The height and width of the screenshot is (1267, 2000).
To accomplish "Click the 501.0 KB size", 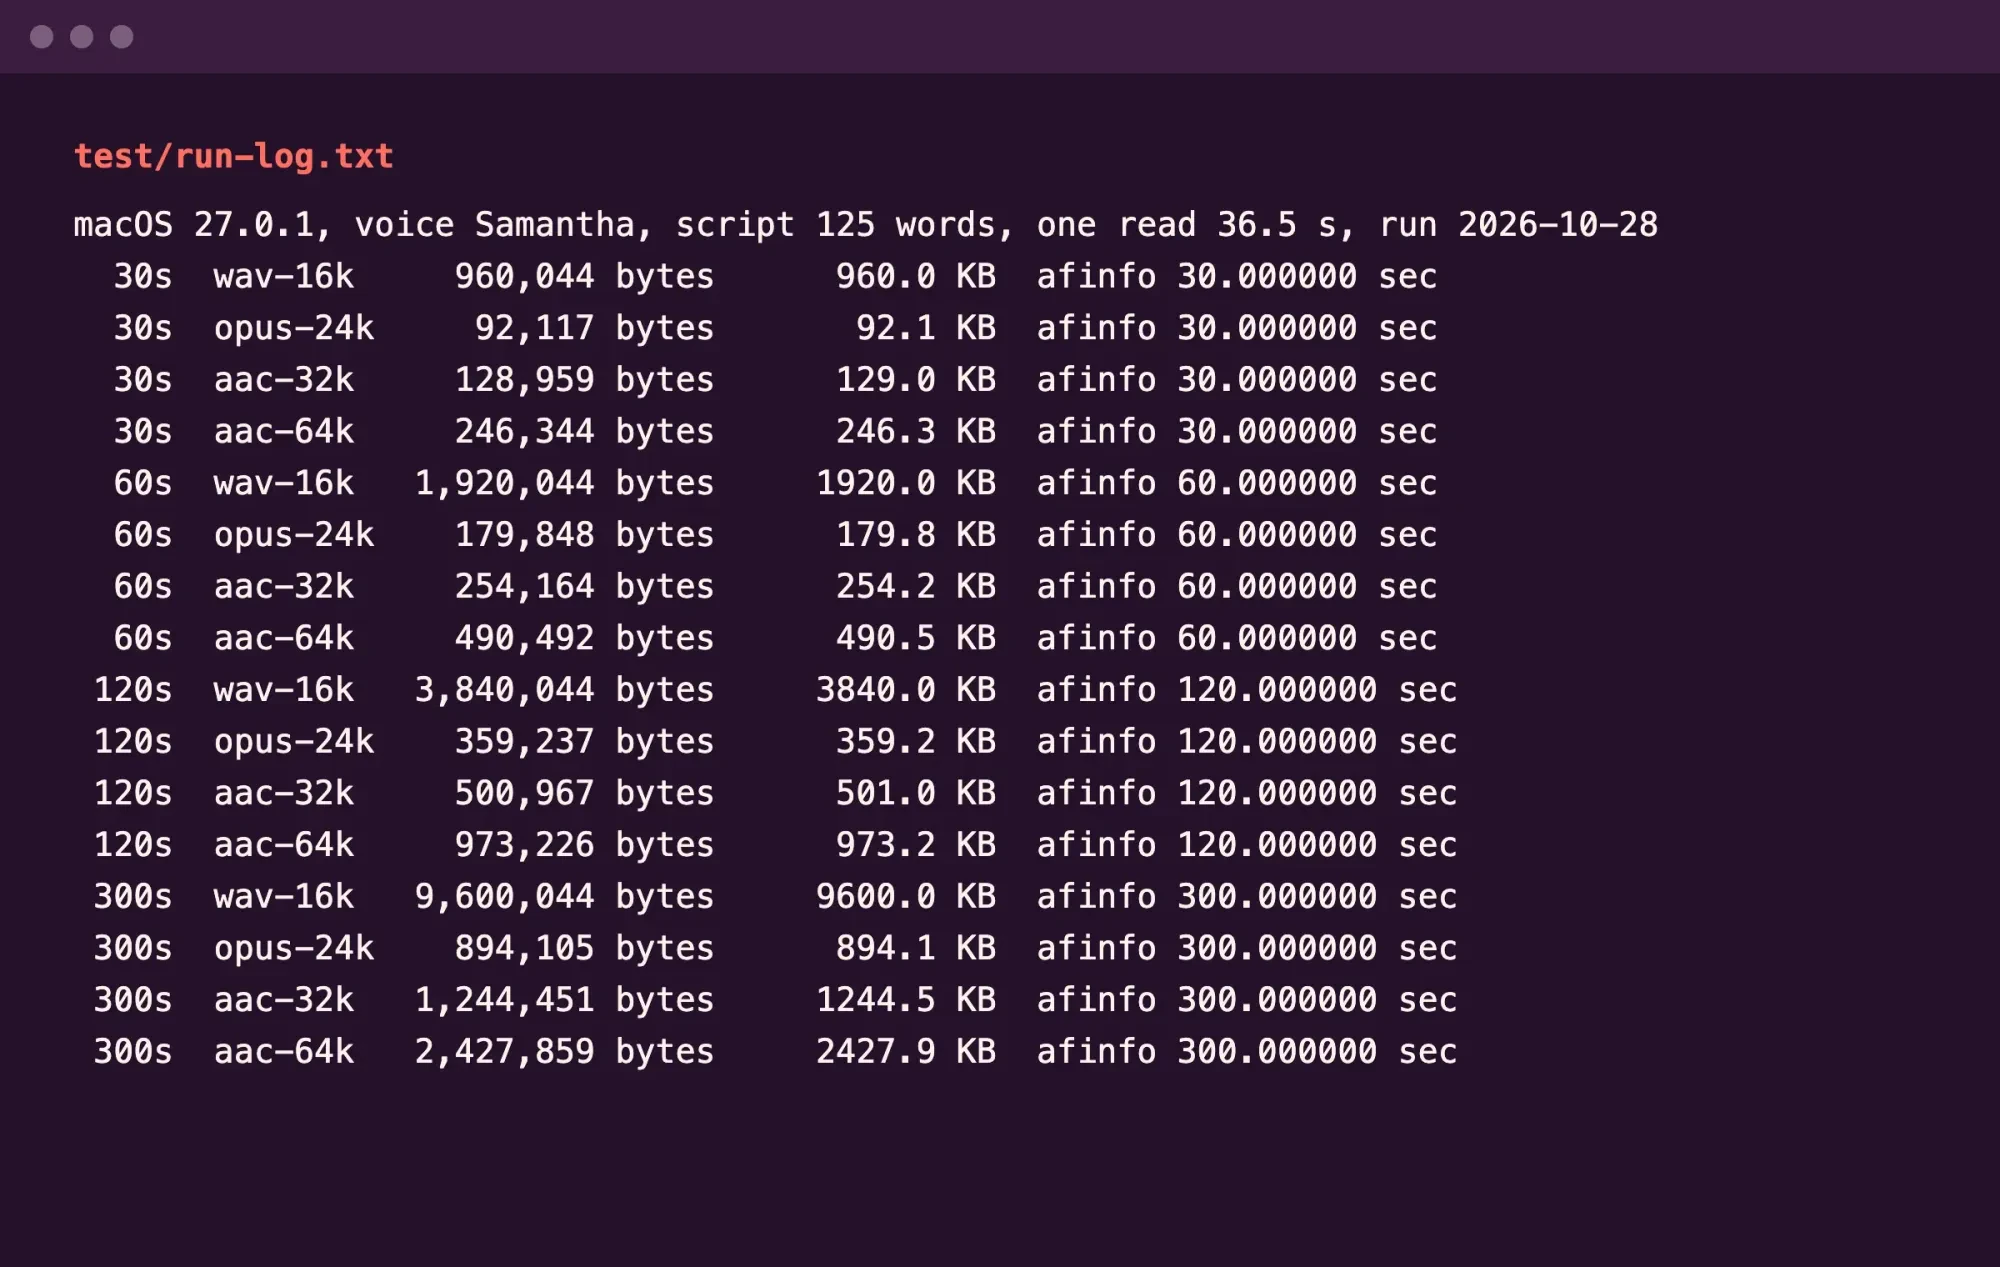I will coord(916,793).
